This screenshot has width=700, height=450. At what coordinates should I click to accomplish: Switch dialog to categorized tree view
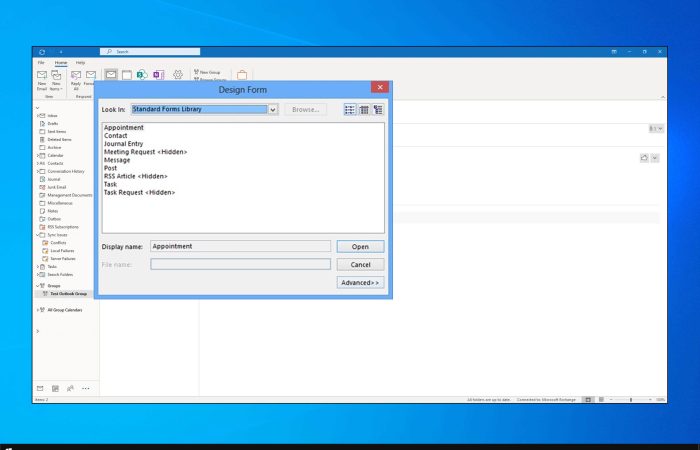[378, 109]
